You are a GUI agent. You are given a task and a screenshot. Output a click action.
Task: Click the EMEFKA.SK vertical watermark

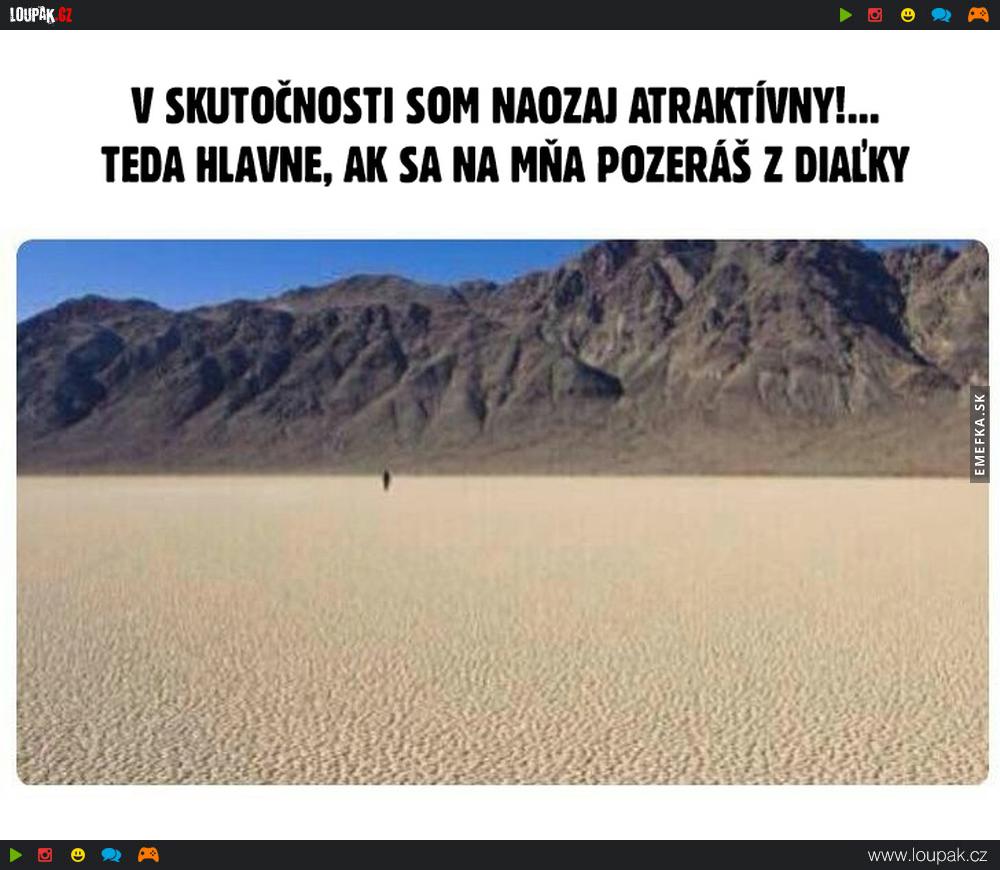pos(980,434)
